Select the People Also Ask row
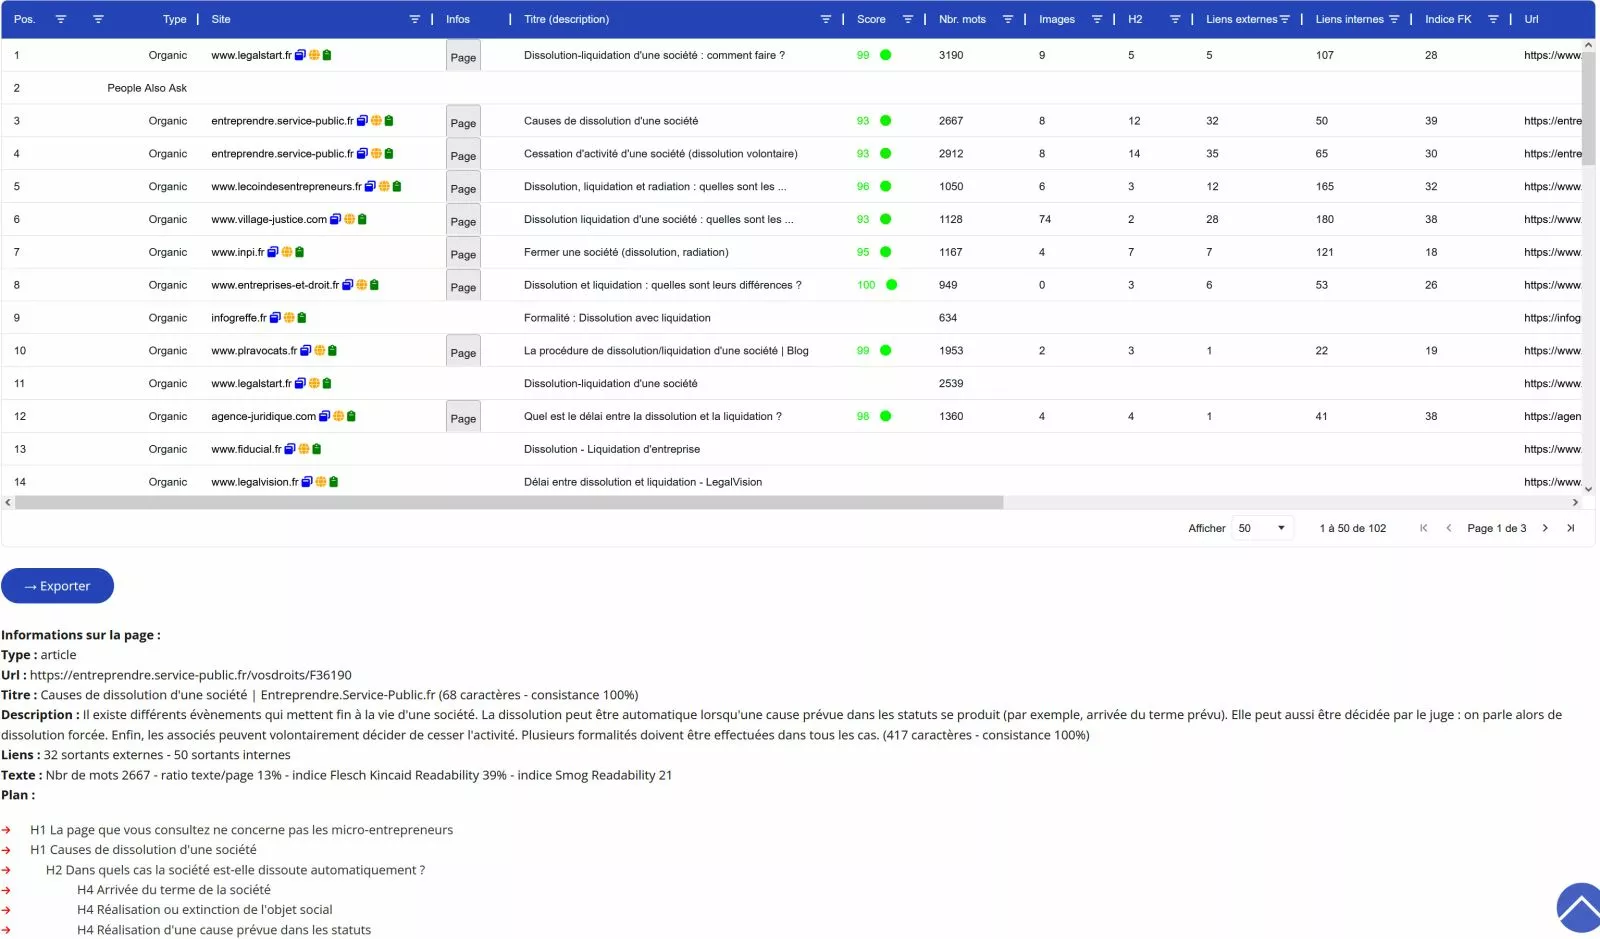 point(792,88)
